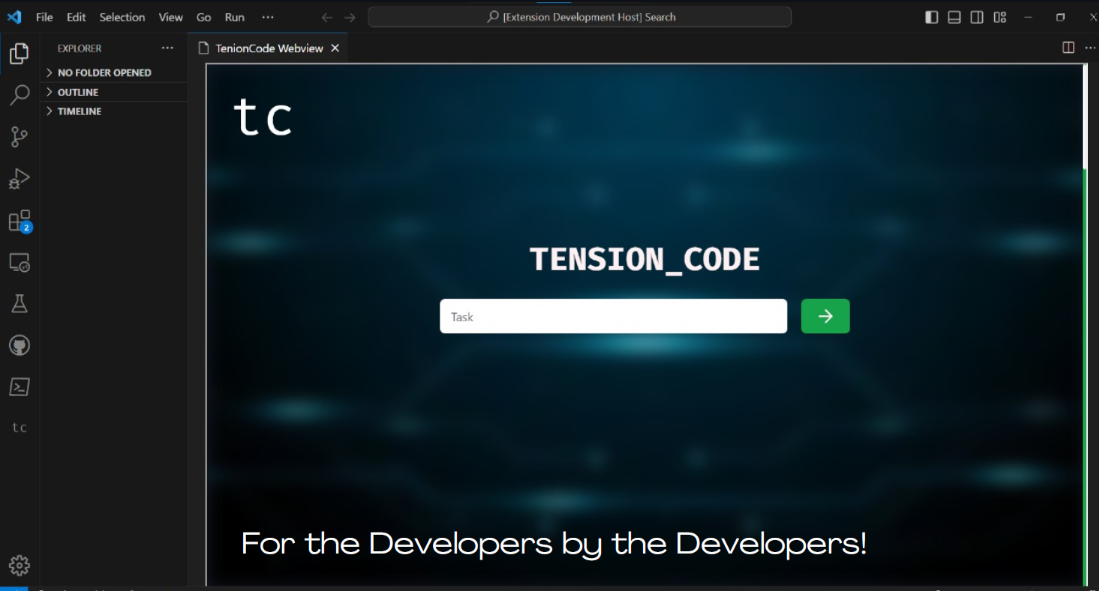Open the Selection menu
Screen dimensions: 1099x591
click(122, 17)
